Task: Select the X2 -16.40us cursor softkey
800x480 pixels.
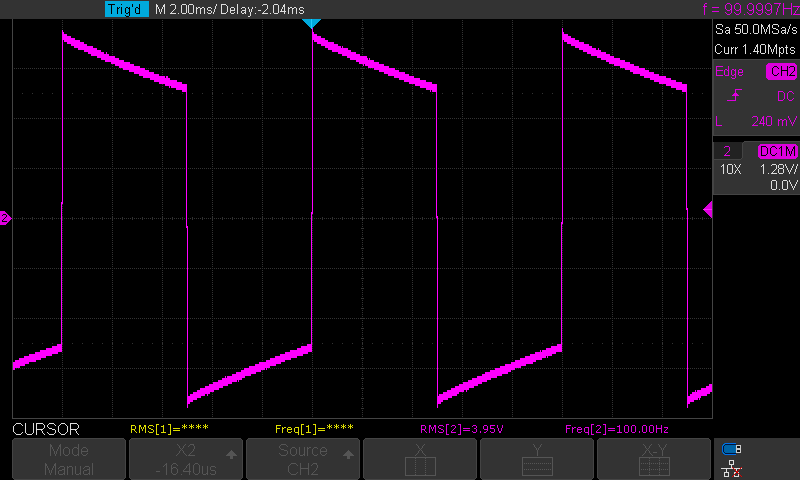Action: pos(186,459)
